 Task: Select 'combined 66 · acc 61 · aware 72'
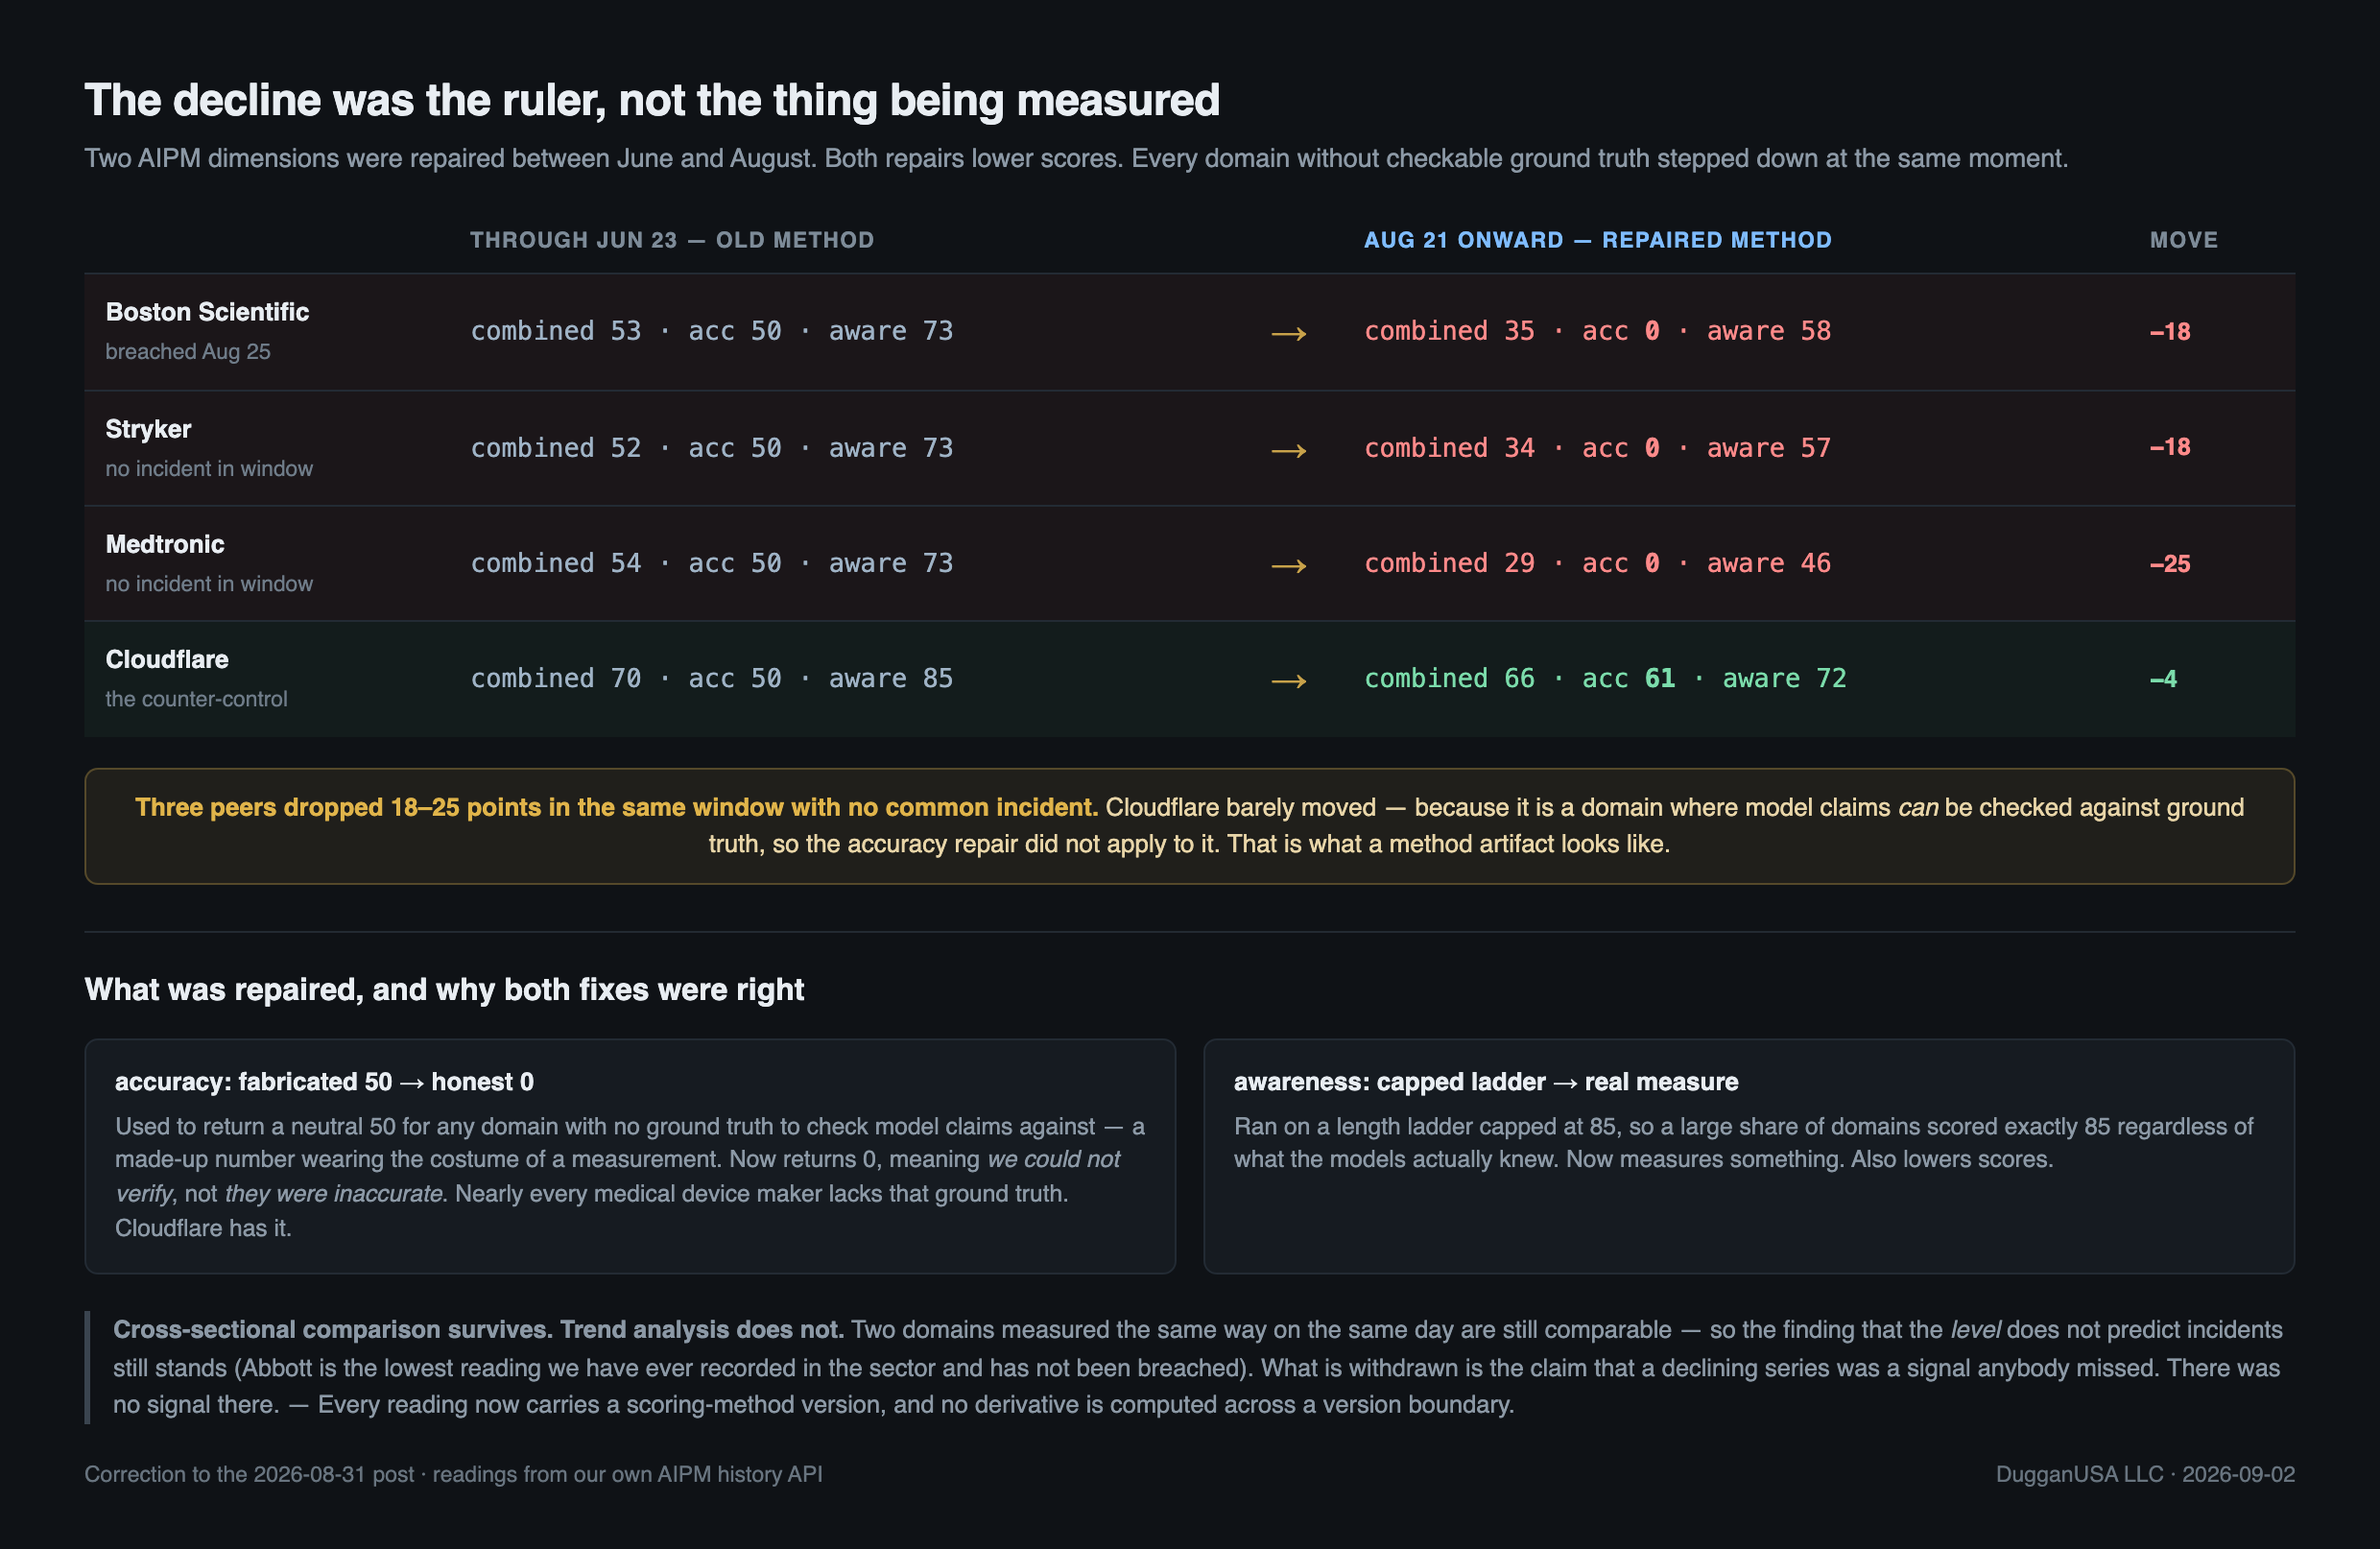pyautogui.click(x=1605, y=678)
